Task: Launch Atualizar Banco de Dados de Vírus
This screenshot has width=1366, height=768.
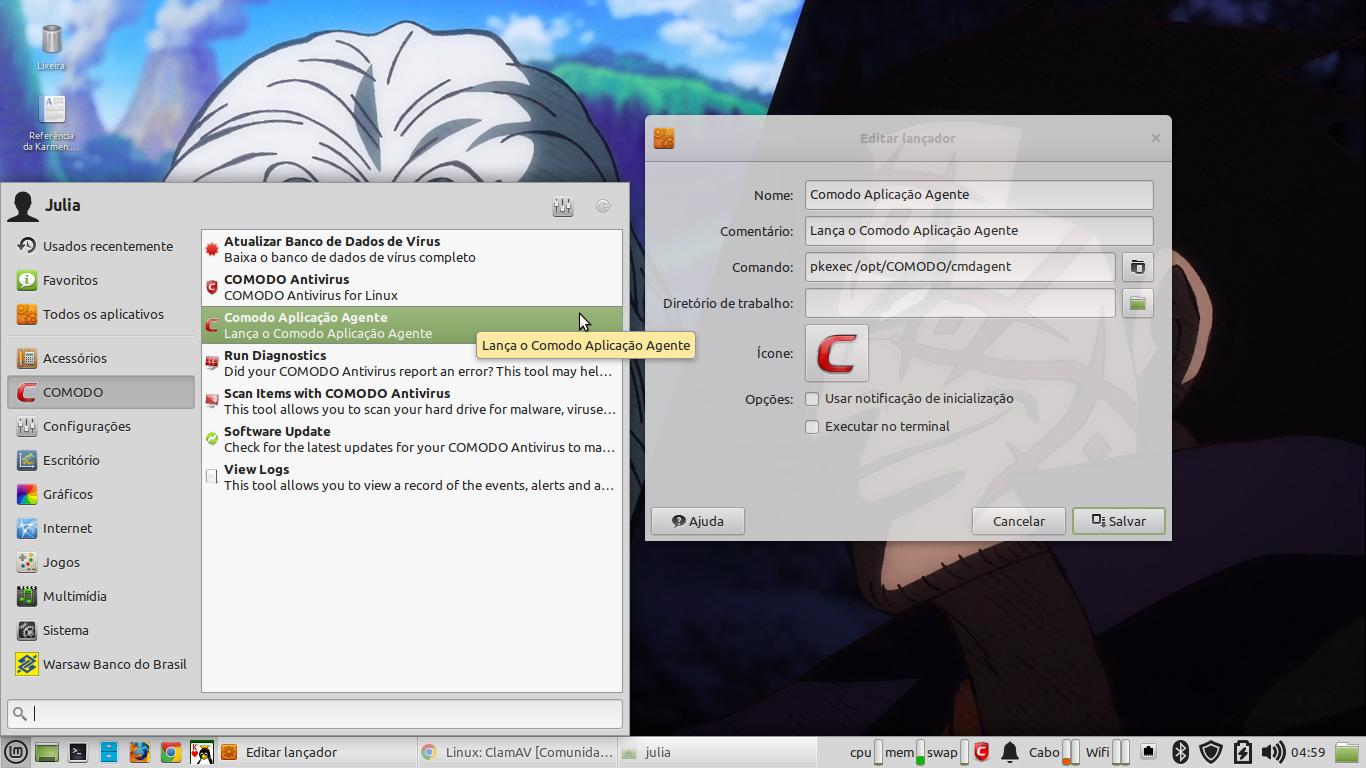Action: point(412,249)
